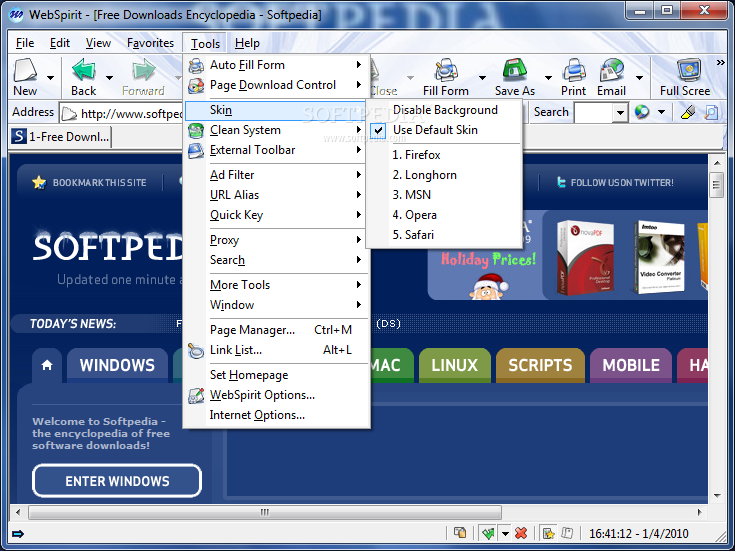Click the Forward arrow toolbar icon
This screenshot has width=735, height=551.
click(x=143, y=70)
